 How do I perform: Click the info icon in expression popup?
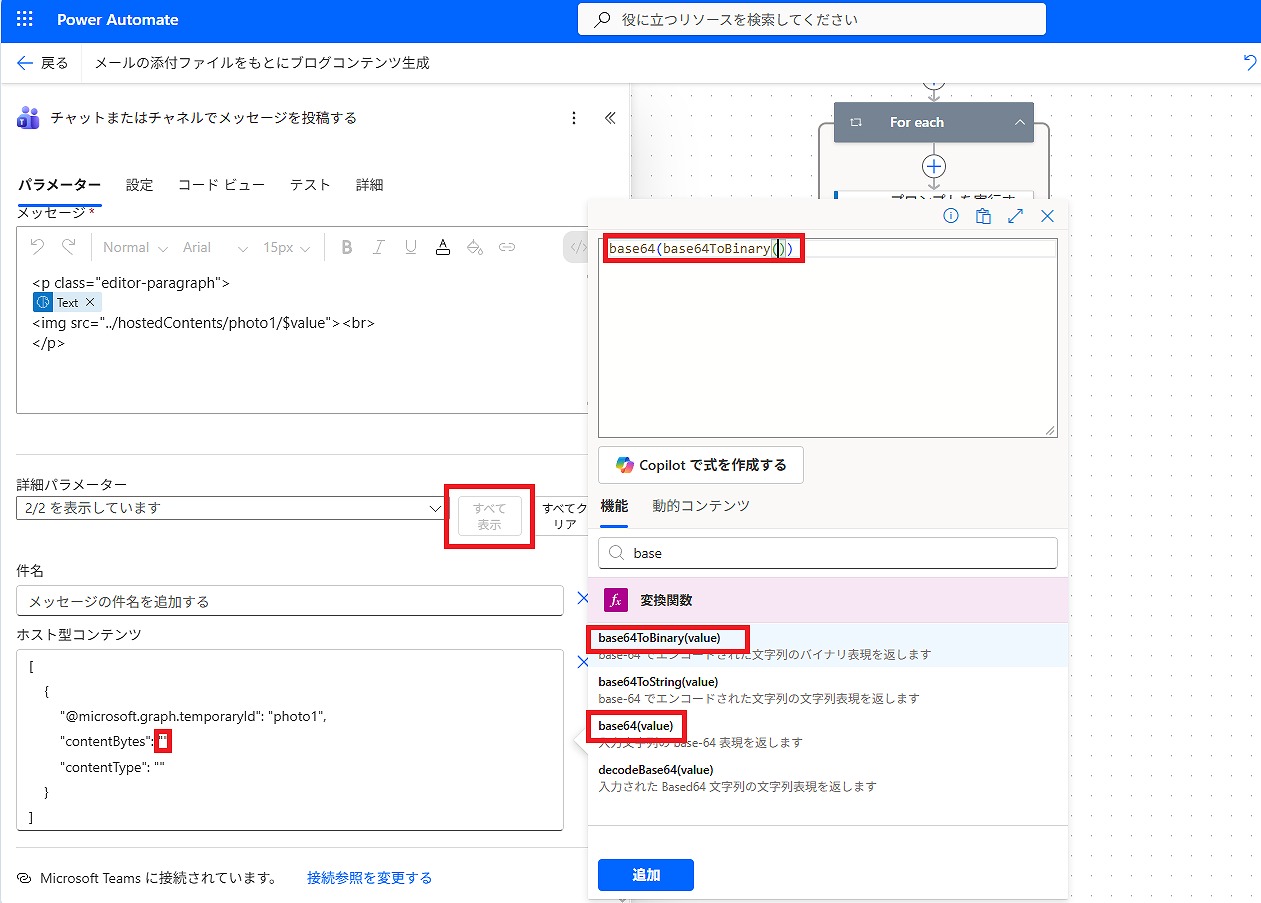click(951, 216)
